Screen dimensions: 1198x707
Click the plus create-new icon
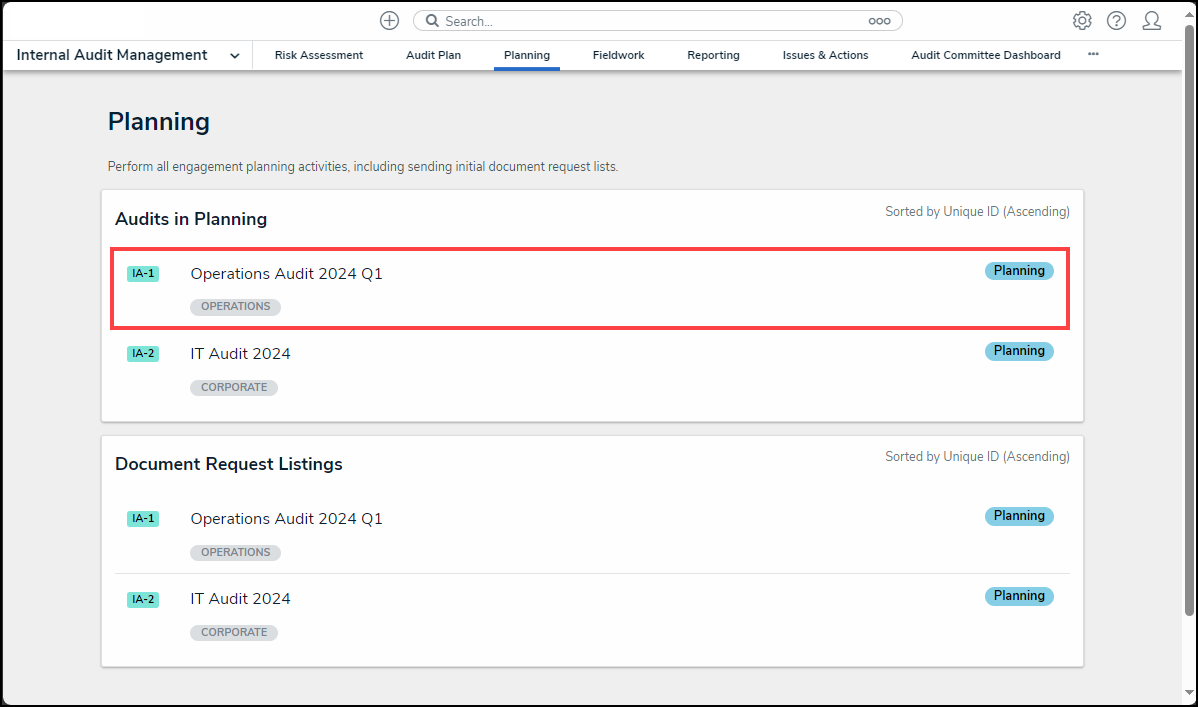point(389,21)
